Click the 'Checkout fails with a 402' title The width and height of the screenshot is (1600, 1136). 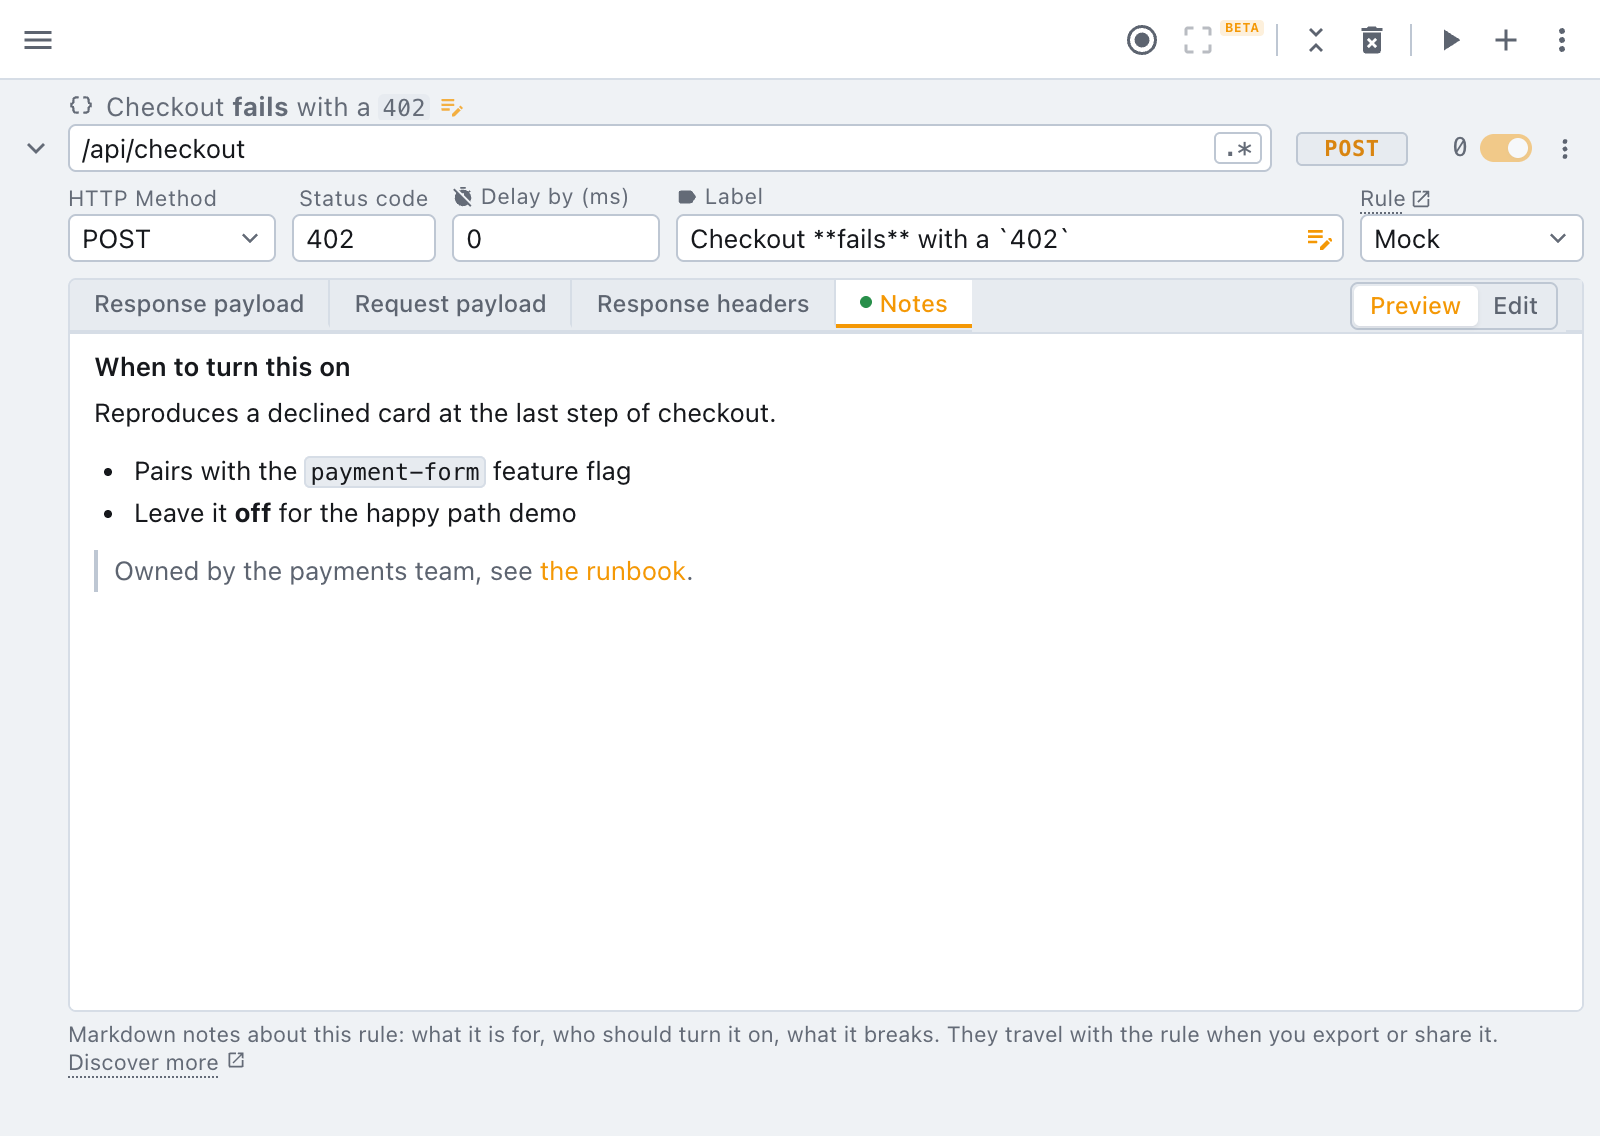point(266,107)
